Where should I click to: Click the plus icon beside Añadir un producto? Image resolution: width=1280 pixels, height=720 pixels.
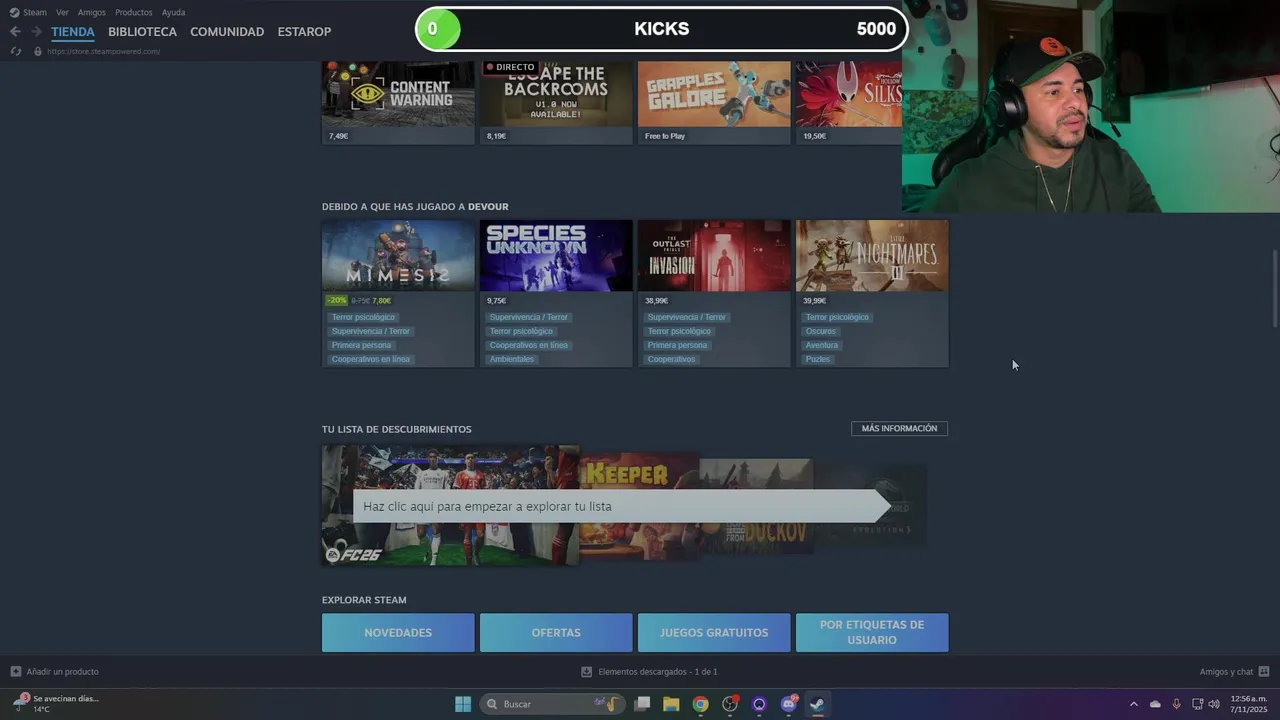15,671
